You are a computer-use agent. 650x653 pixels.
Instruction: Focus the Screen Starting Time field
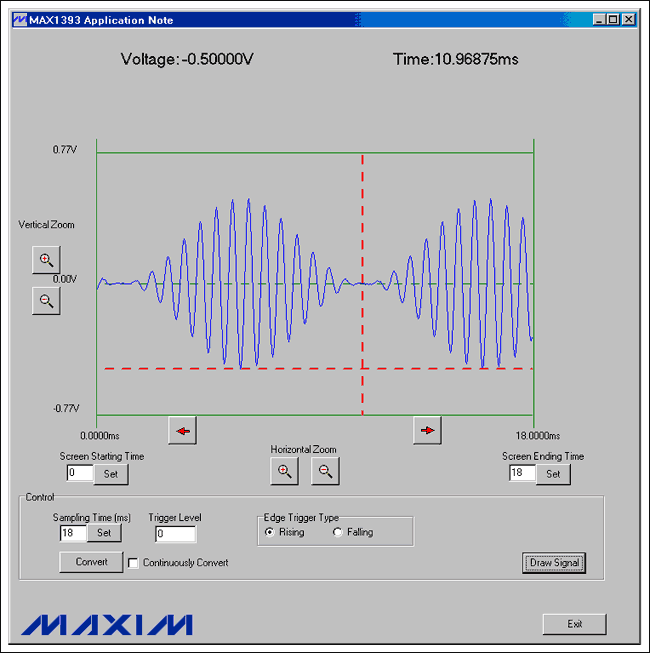(79, 473)
